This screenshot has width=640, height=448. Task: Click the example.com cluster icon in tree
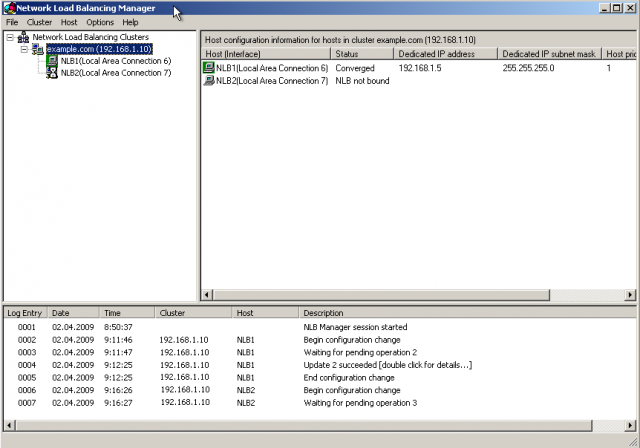38,49
